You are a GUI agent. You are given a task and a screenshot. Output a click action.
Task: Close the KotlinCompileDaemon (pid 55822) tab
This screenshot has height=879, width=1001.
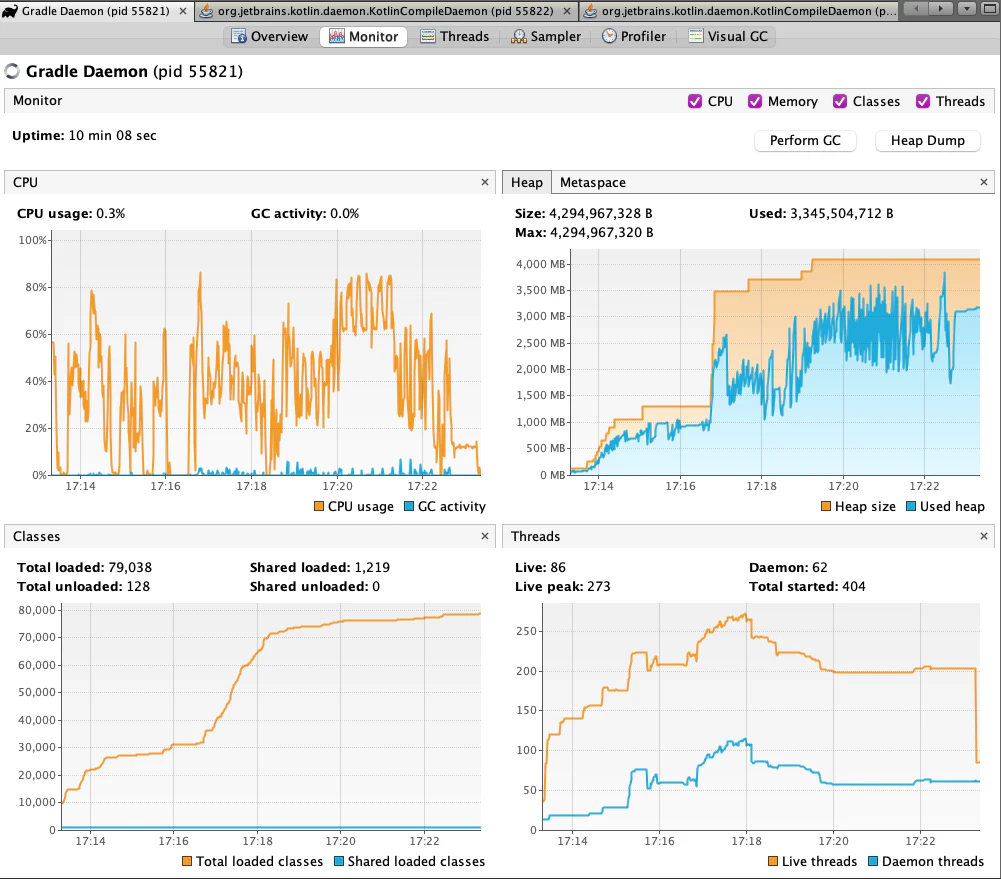[x=567, y=11]
